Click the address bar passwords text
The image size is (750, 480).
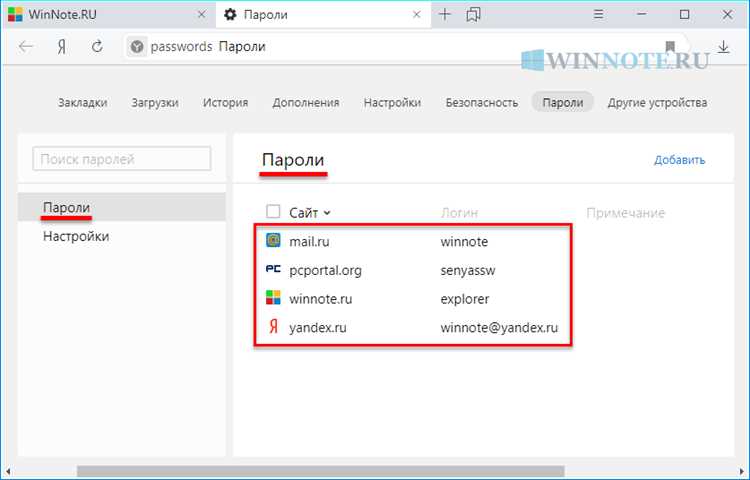181,47
